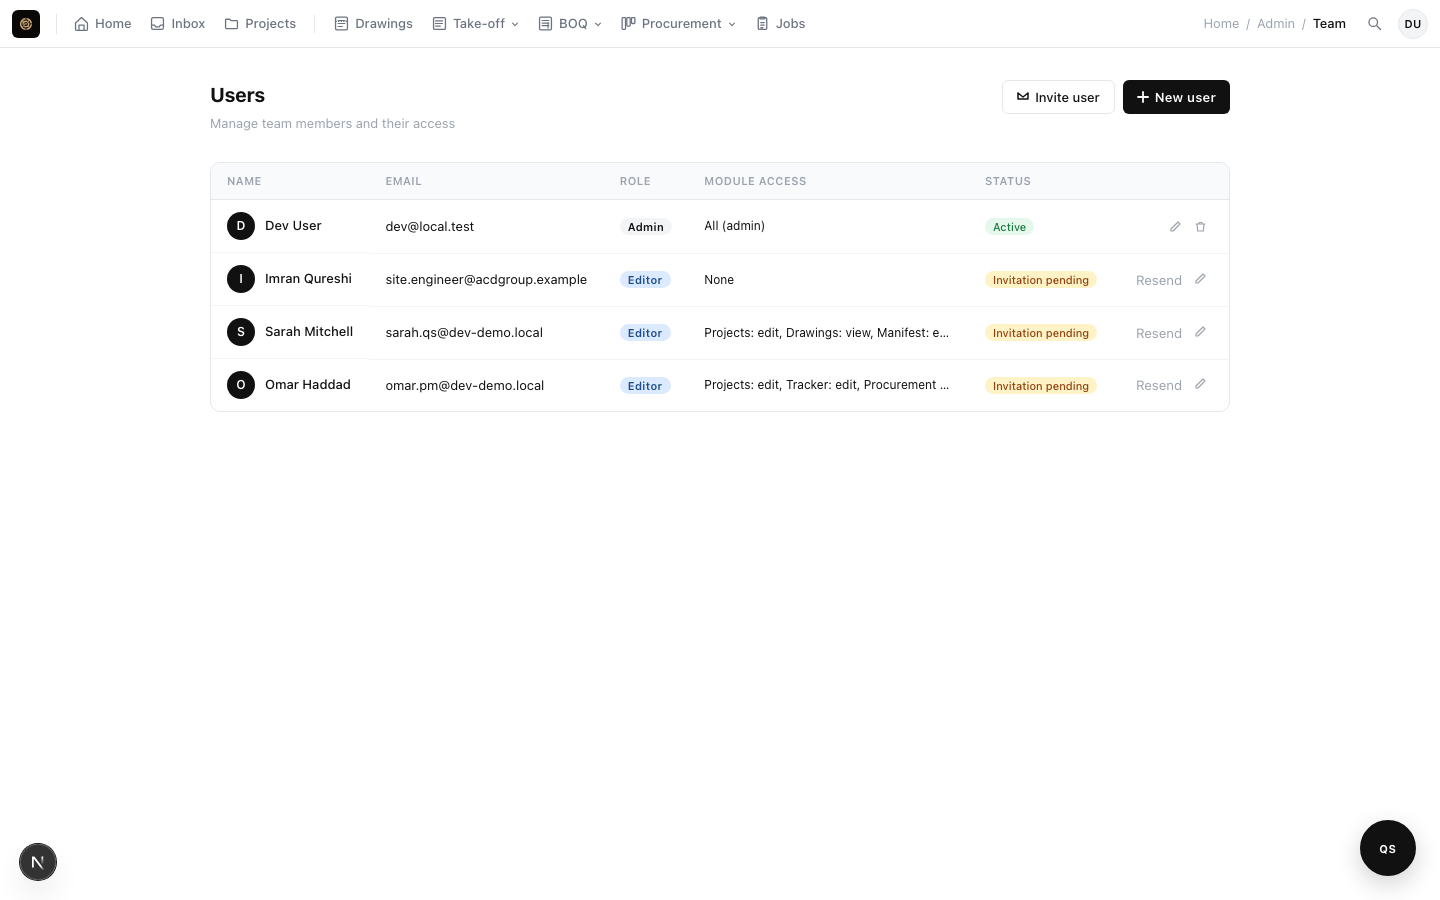The height and width of the screenshot is (900, 1440).
Task: Open the Drawings nav item
Action: pyautogui.click(x=373, y=24)
